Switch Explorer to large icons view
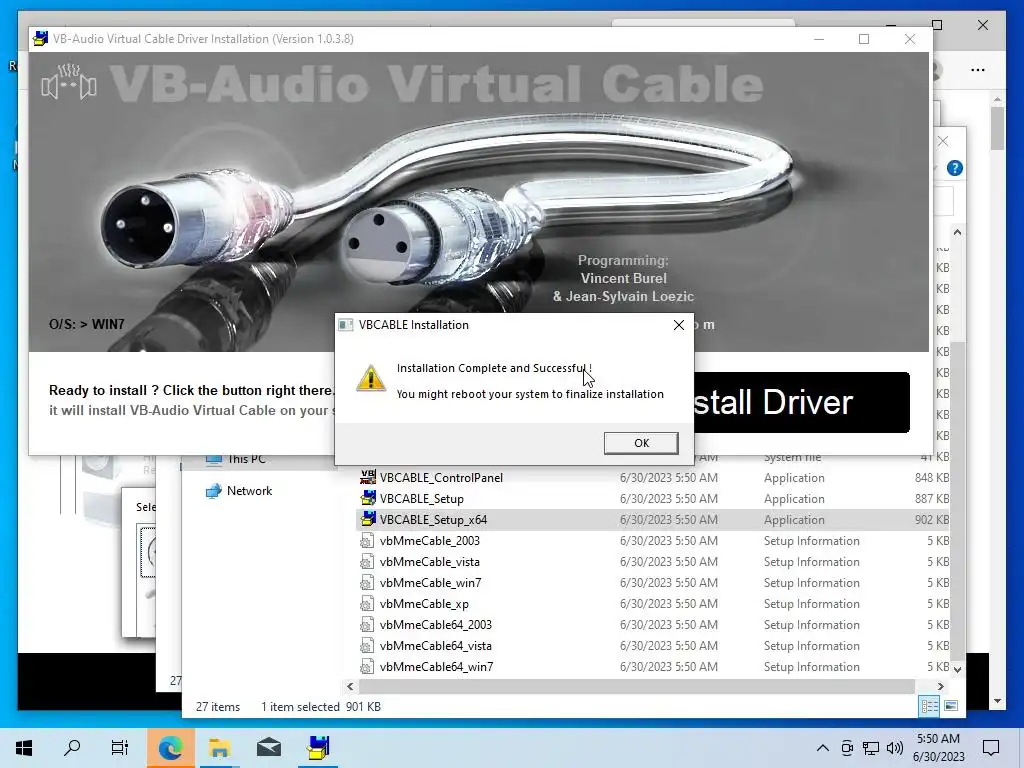This screenshot has height=768, width=1024. pyautogui.click(x=951, y=706)
